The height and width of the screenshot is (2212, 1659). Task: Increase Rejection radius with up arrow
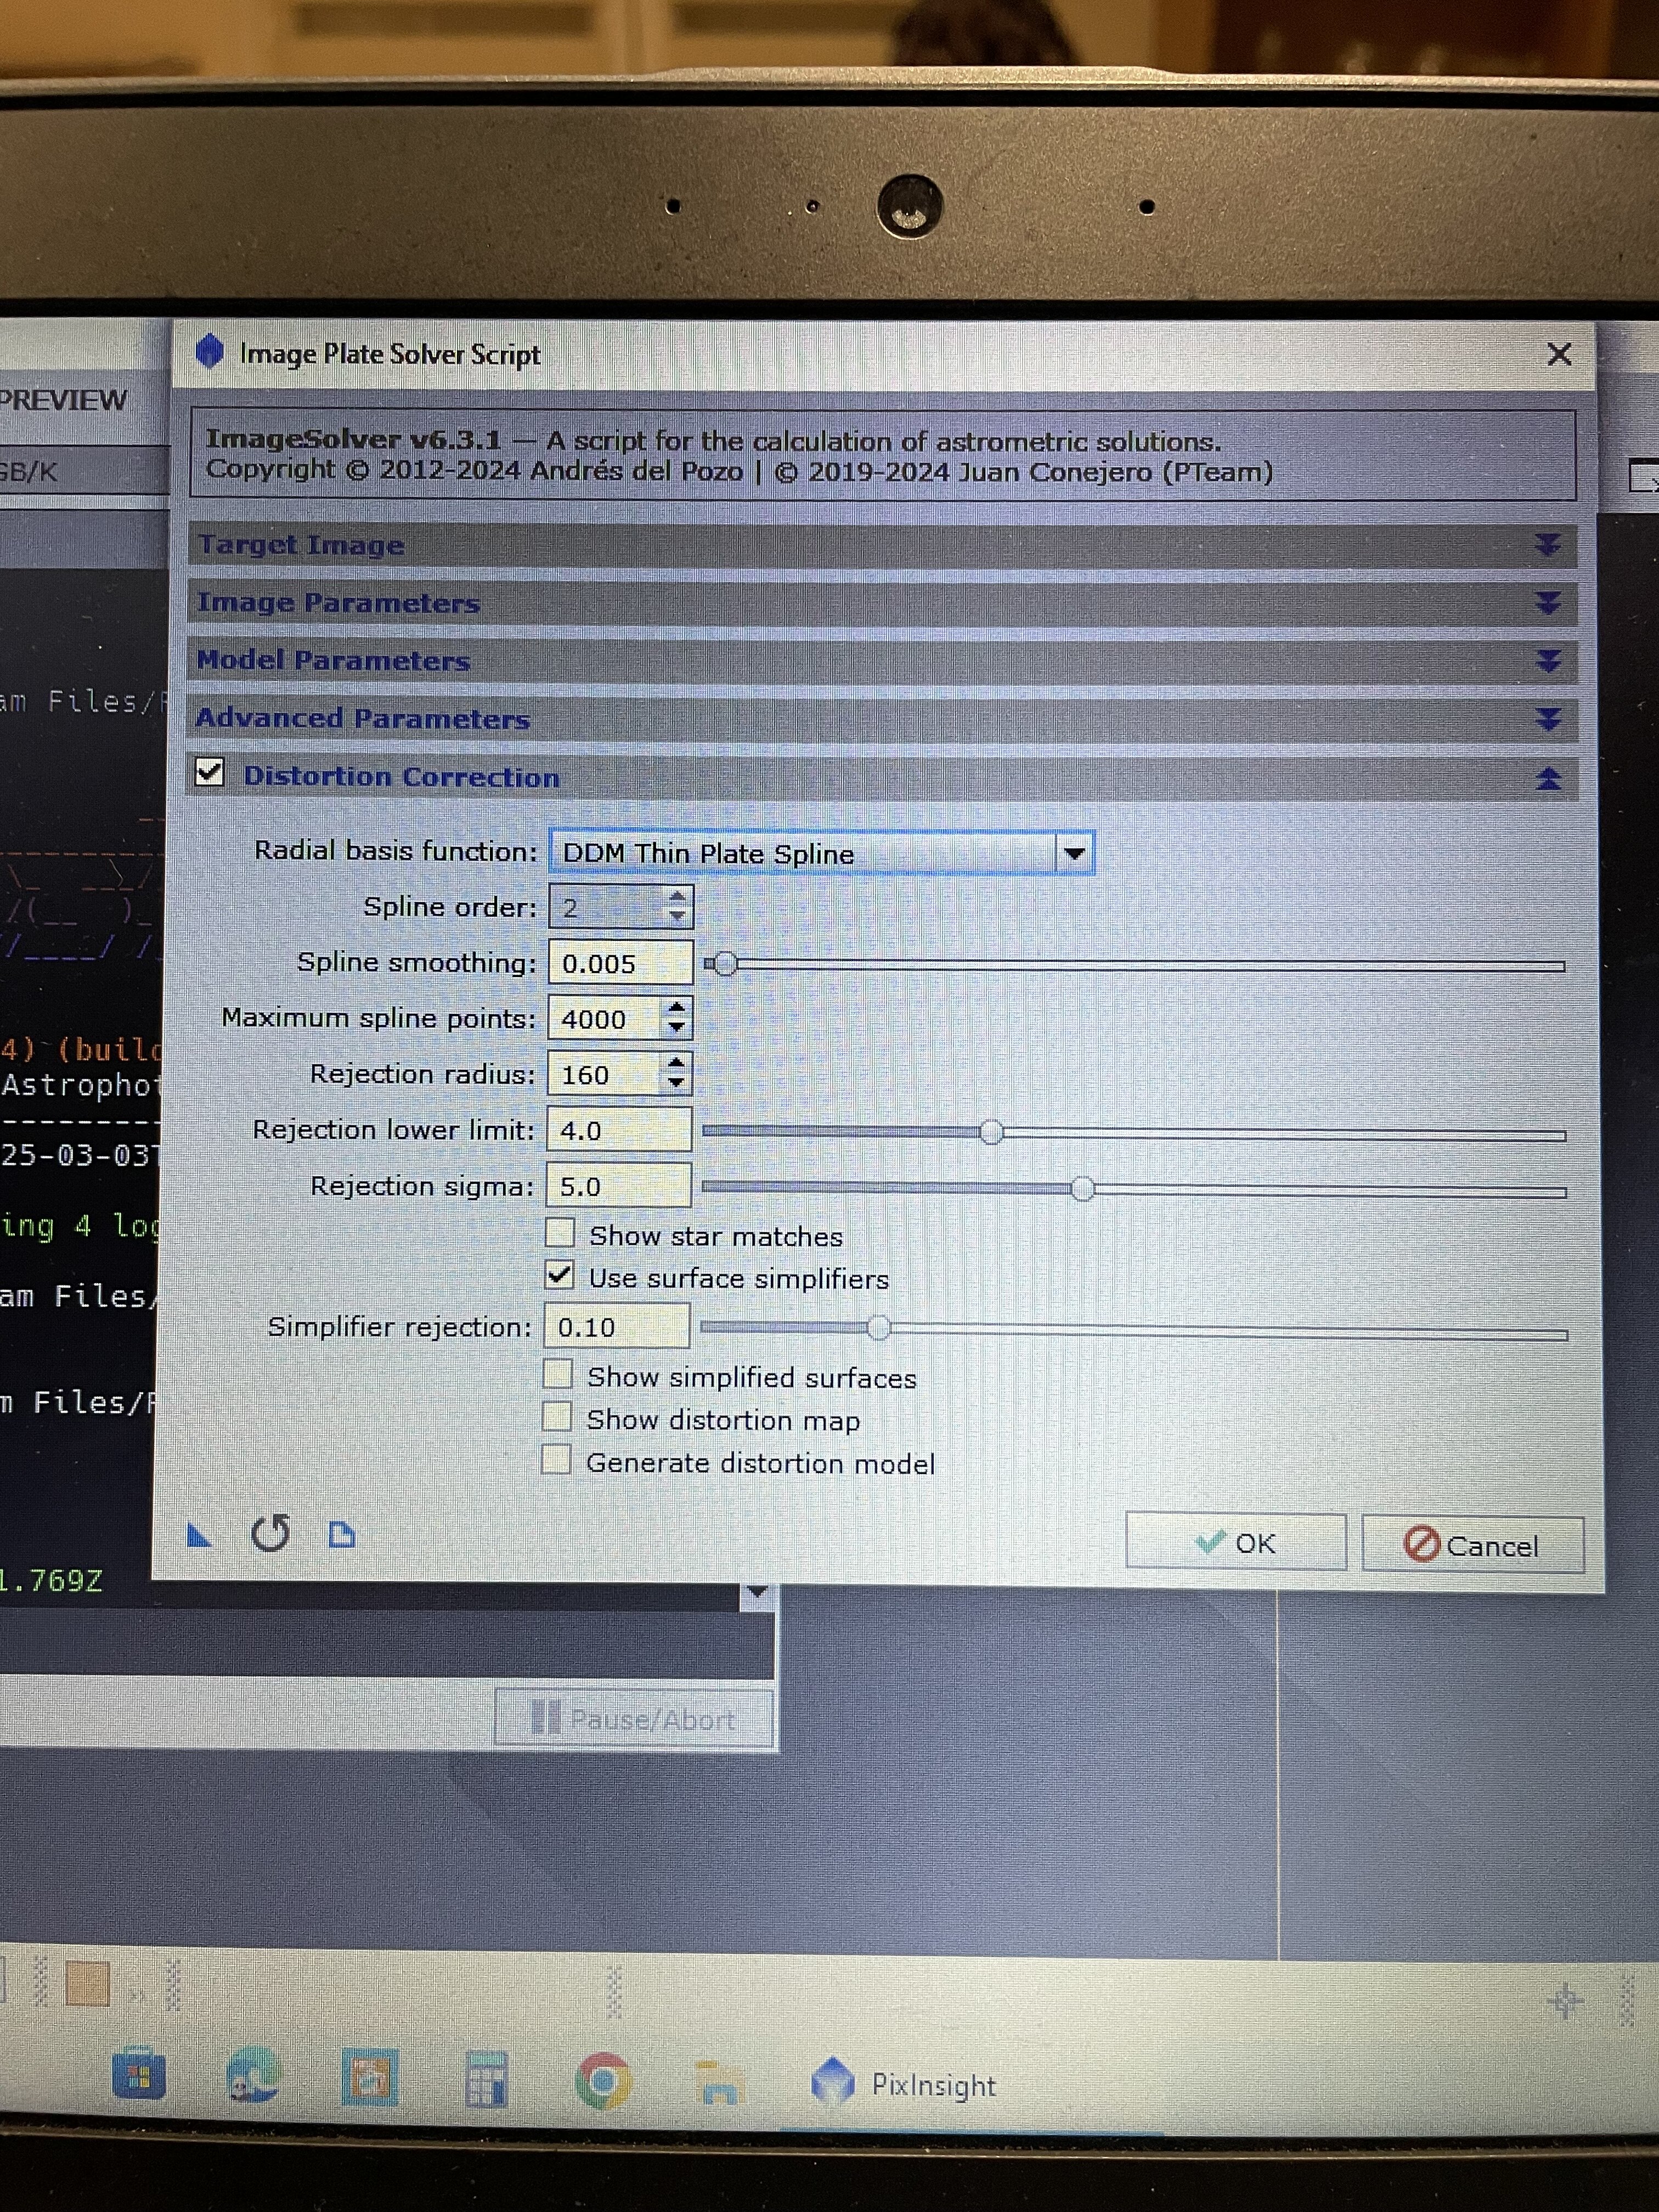pyautogui.click(x=677, y=1062)
